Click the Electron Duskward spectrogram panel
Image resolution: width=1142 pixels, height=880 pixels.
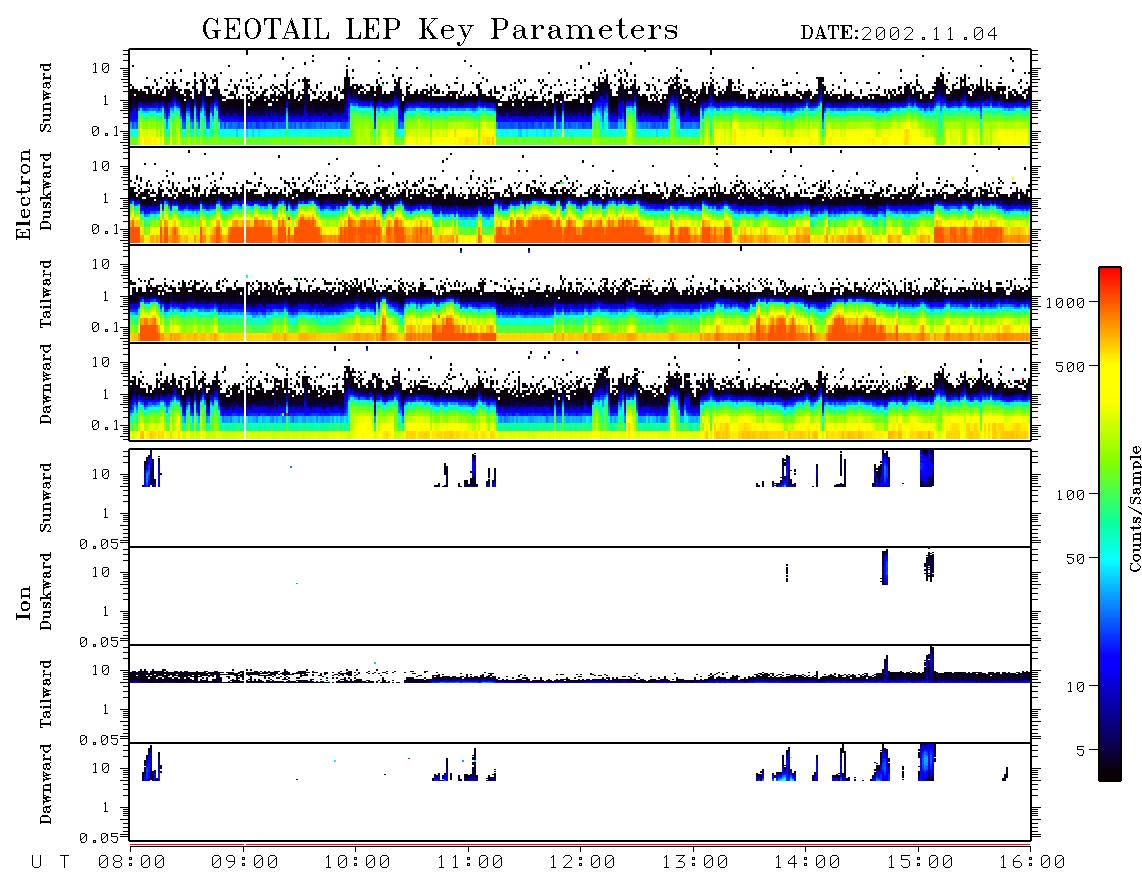[x=580, y=195]
